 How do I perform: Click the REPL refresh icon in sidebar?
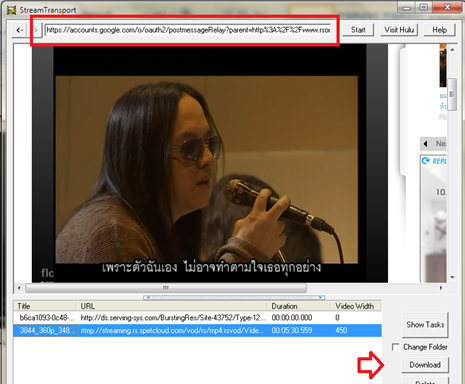pos(426,161)
